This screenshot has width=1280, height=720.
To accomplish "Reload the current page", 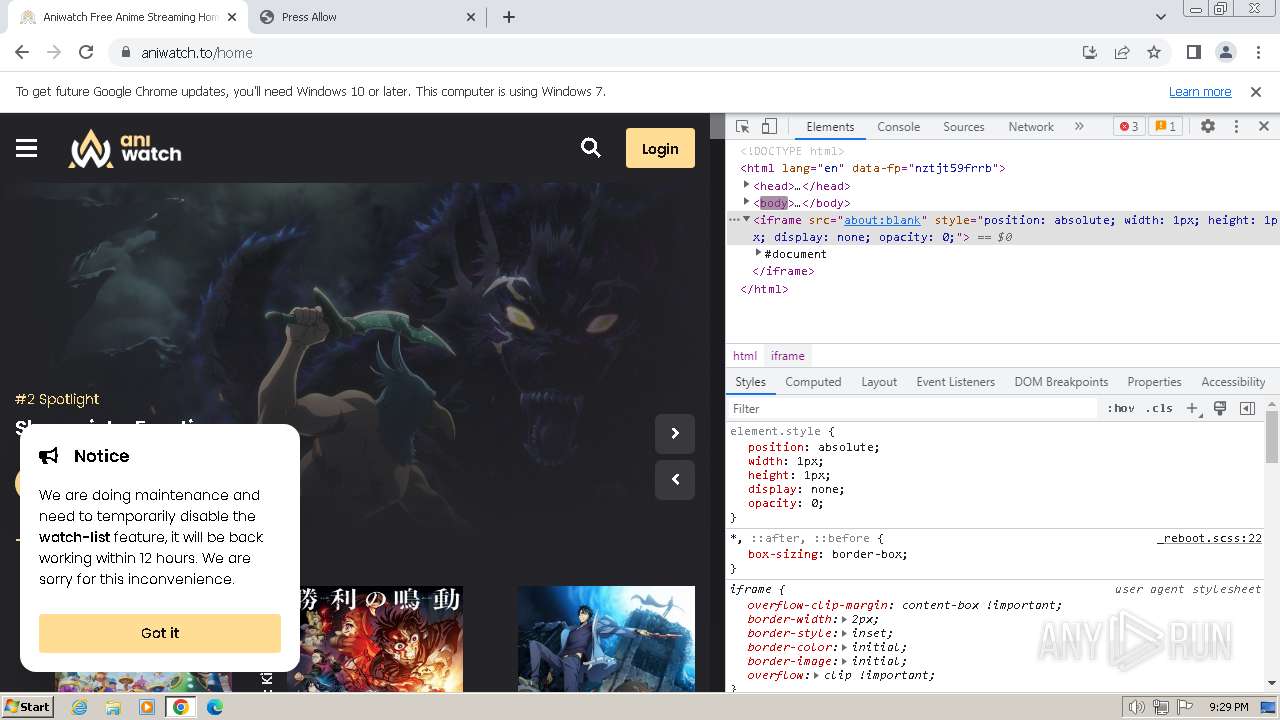I will 86,52.
